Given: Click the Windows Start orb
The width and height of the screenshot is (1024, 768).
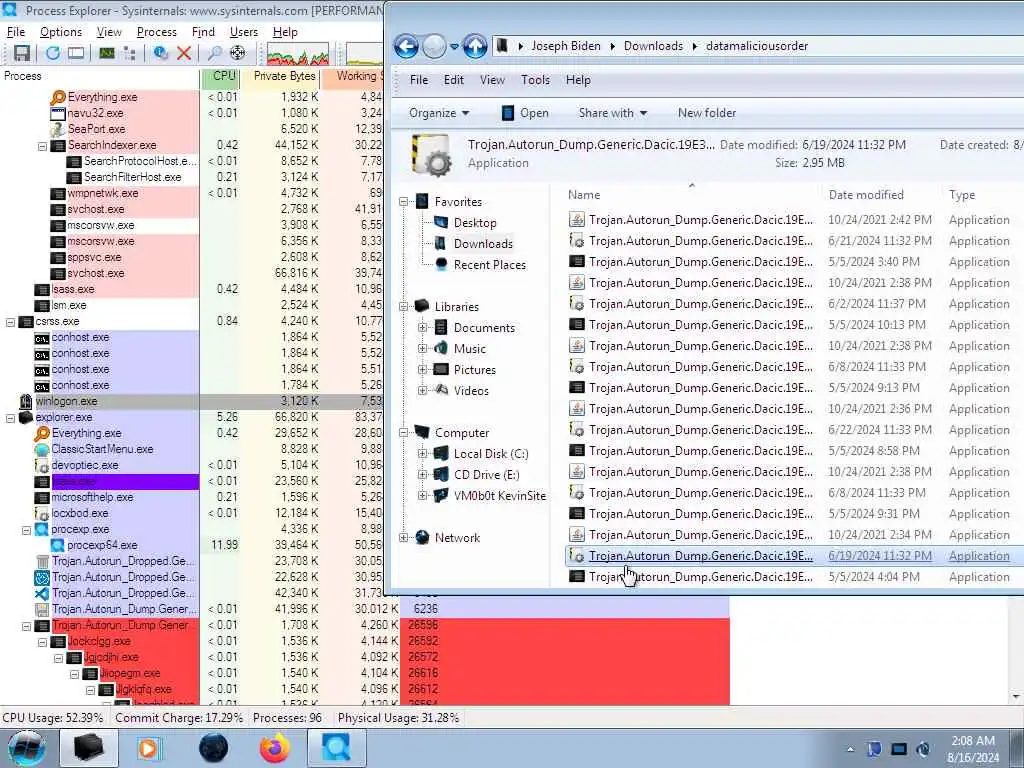Looking at the screenshot, I should coord(27,748).
